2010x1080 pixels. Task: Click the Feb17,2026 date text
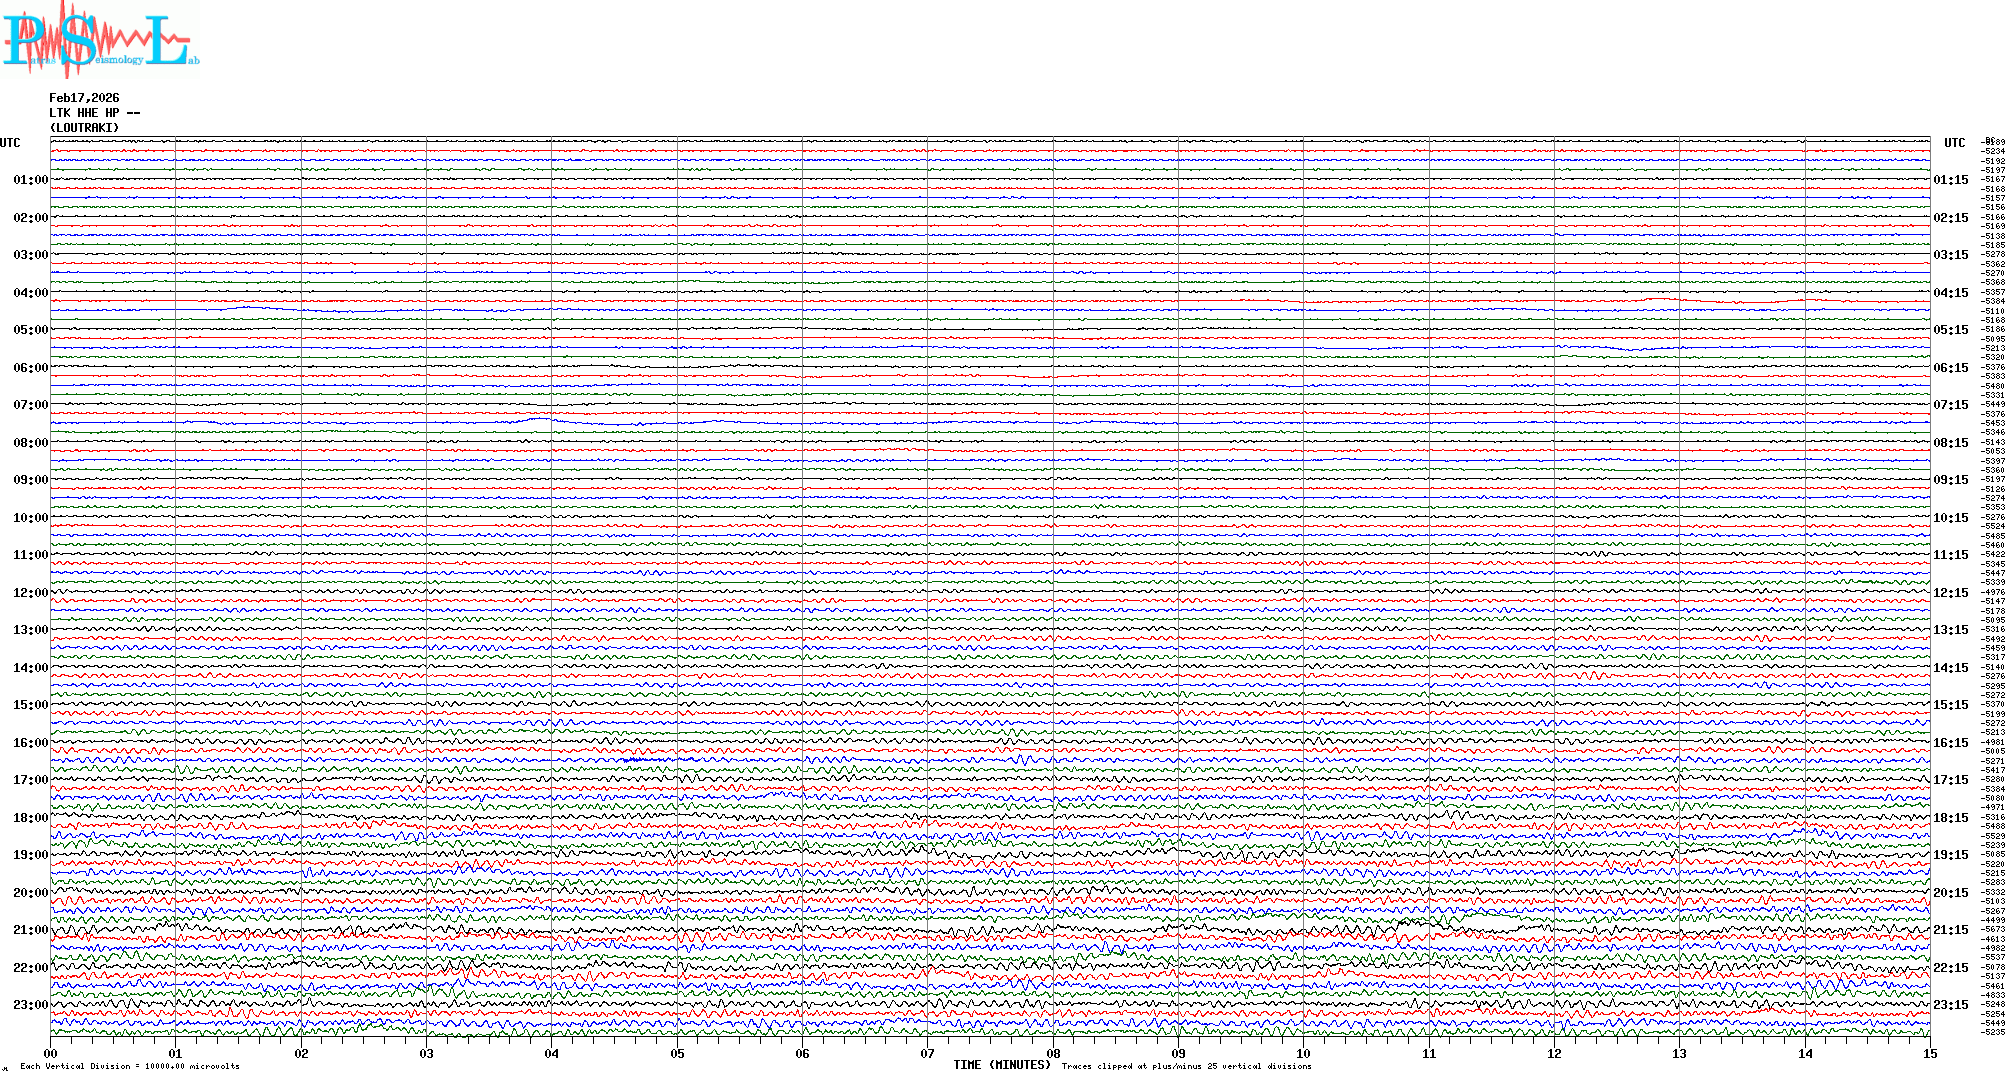[x=84, y=98]
